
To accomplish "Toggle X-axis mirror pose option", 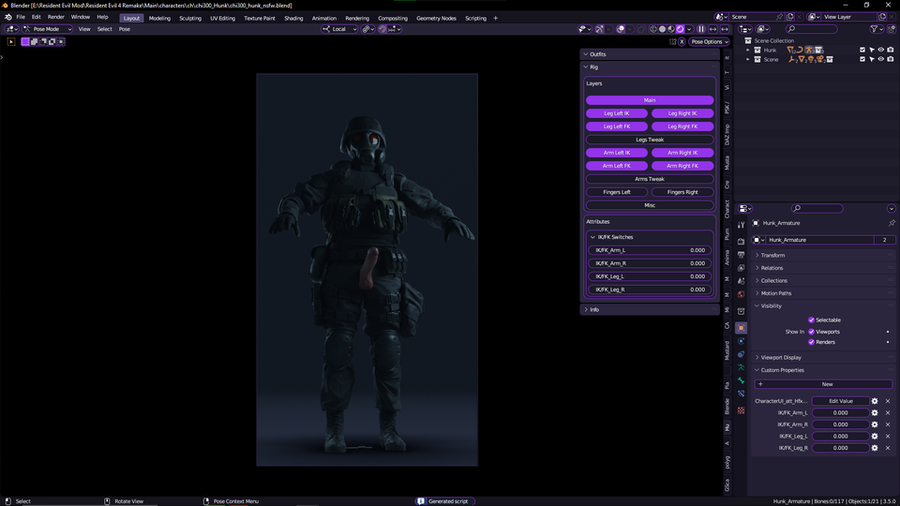I will pyautogui.click(x=682, y=42).
